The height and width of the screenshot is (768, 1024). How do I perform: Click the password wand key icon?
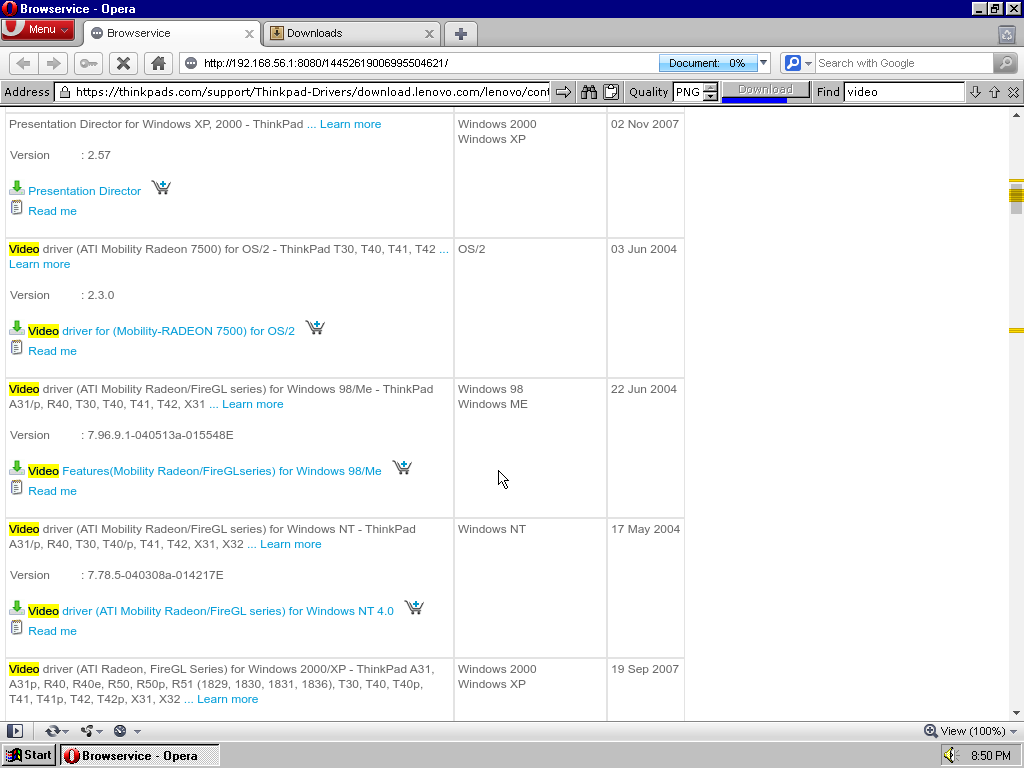tap(88, 63)
